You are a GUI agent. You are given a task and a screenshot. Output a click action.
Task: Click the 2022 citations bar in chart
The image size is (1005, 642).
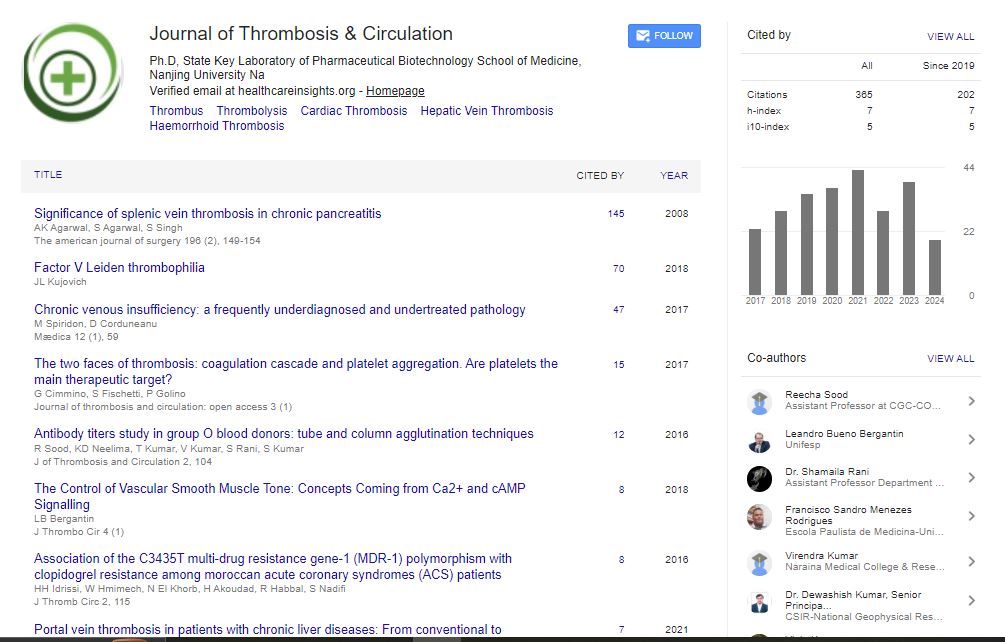(x=883, y=253)
